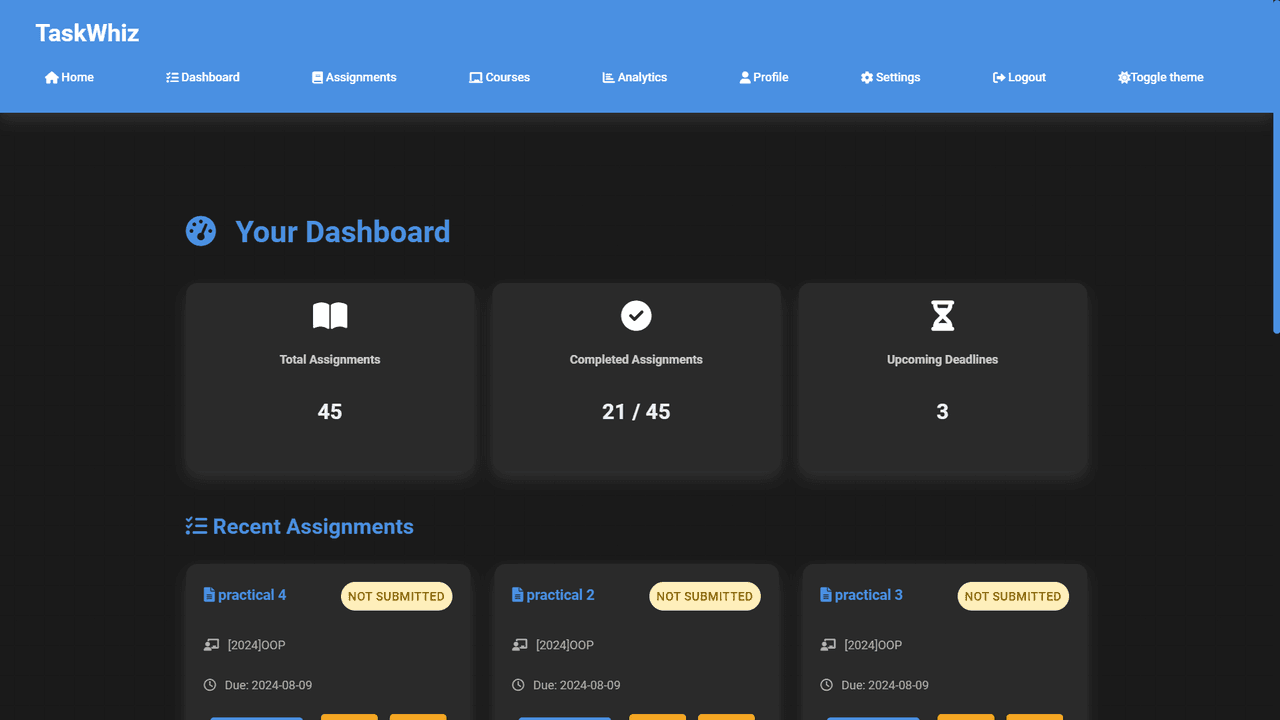Click the Logout link

1019,77
